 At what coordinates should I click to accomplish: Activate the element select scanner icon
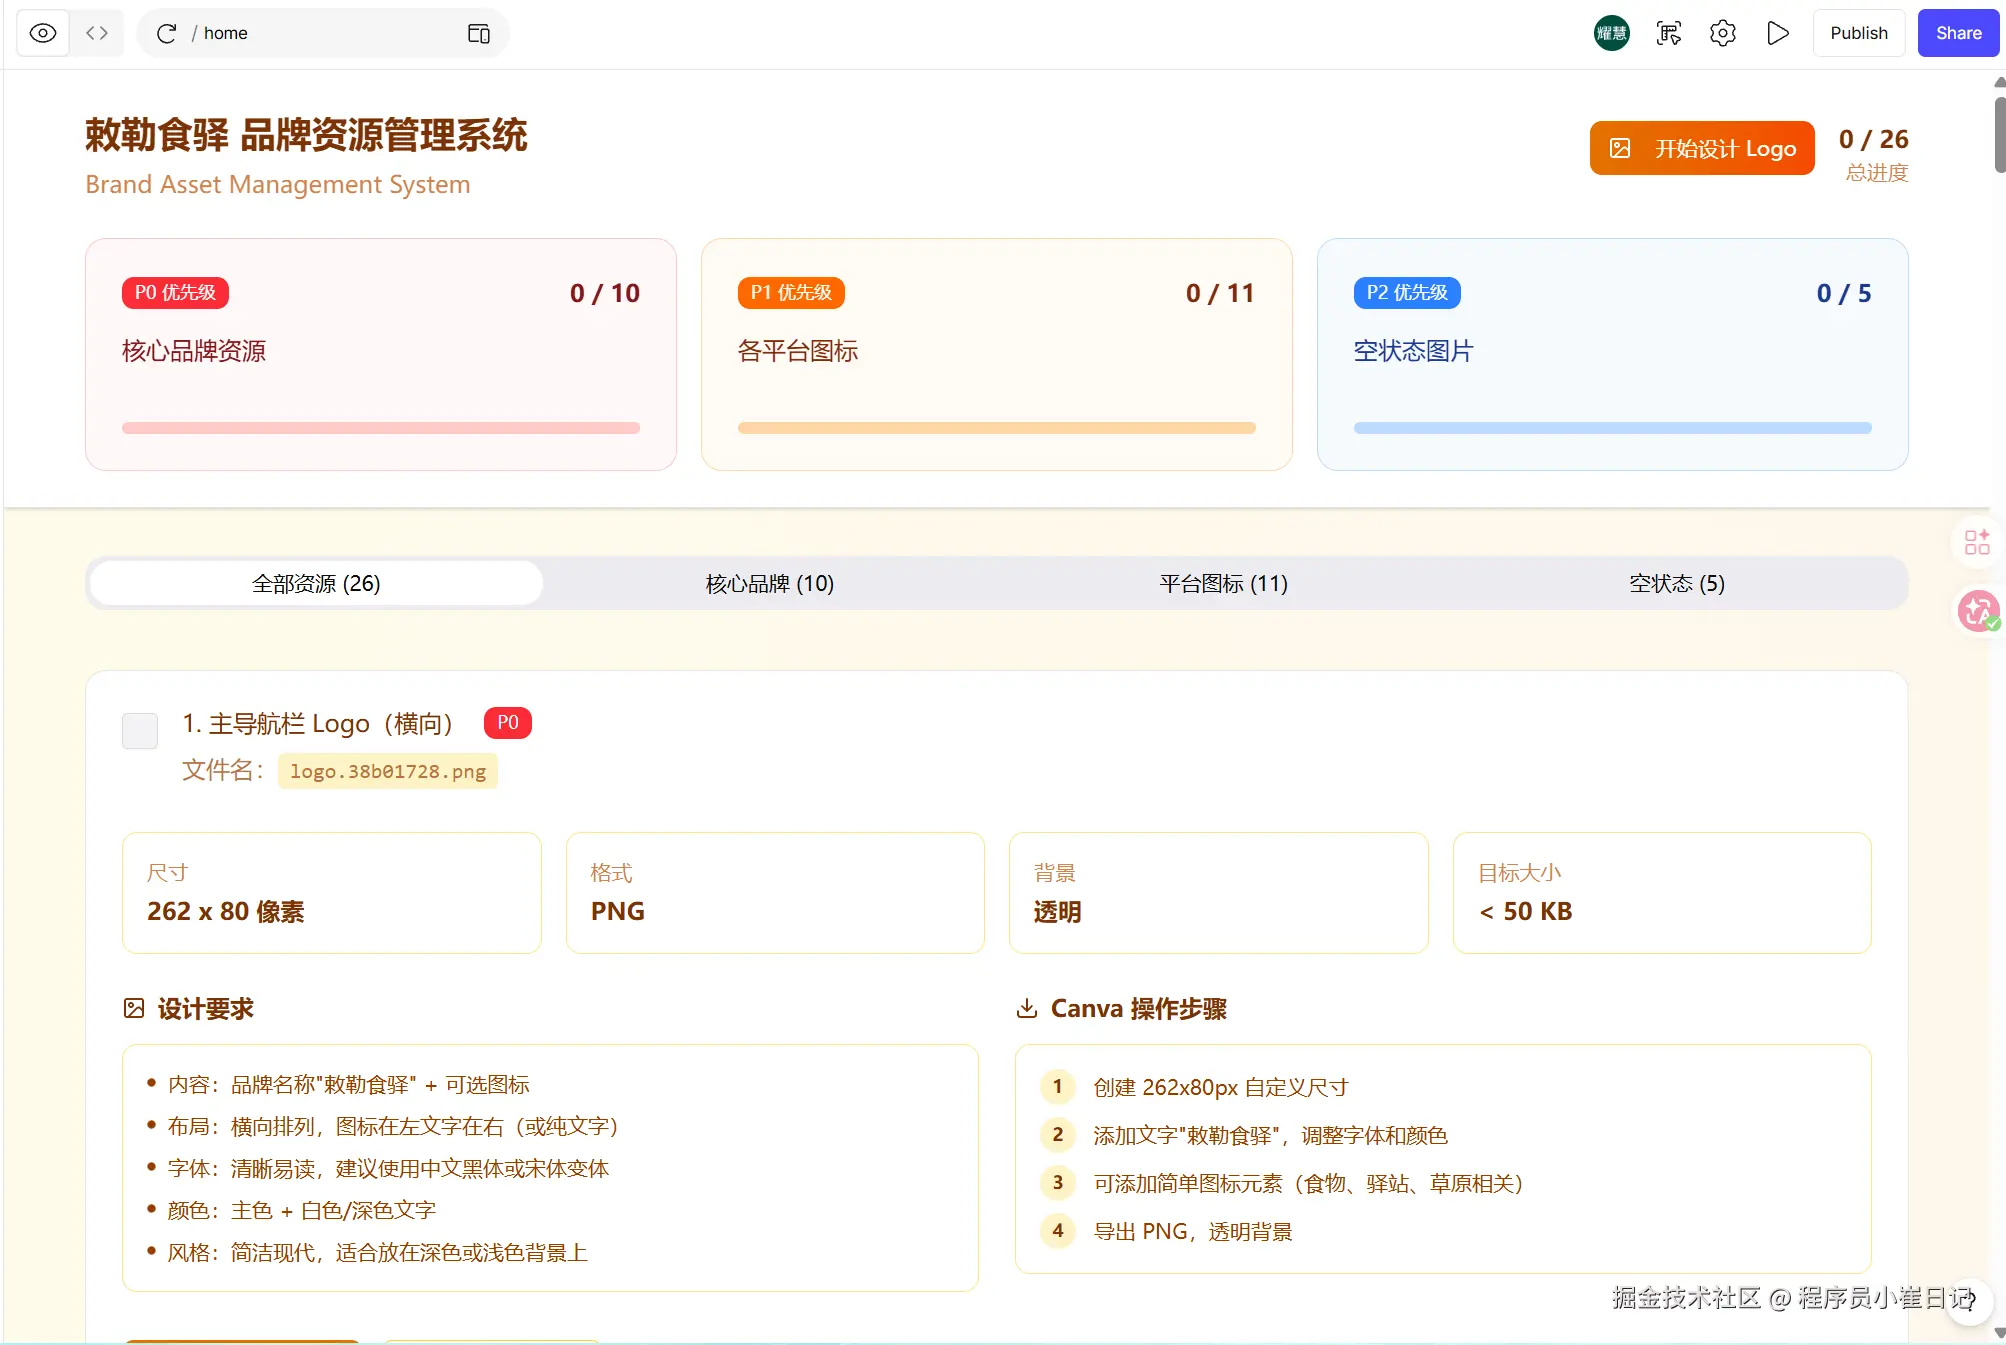click(1668, 33)
